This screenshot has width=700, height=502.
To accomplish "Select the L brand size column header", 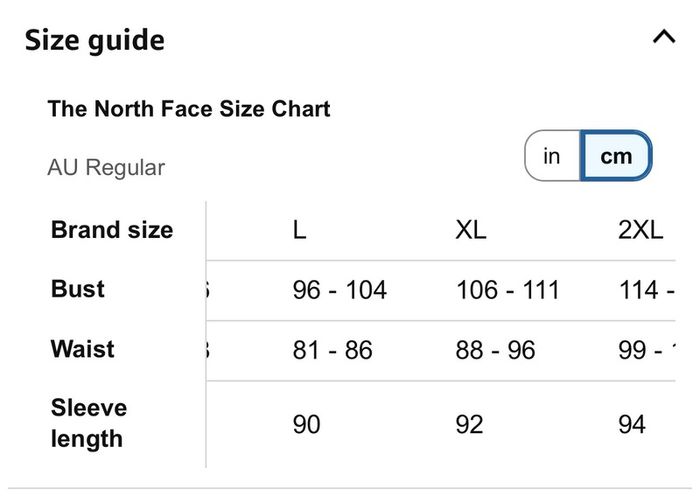I will pyautogui.click(x=300, y=230).
